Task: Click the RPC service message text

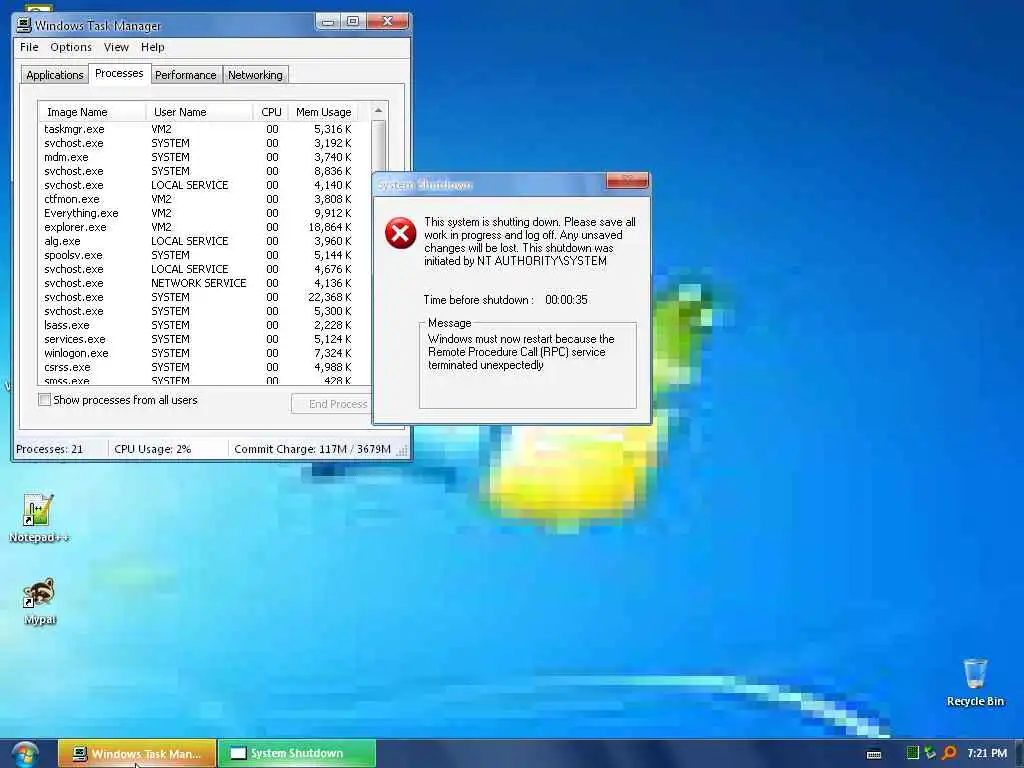Action: (521, 352)
